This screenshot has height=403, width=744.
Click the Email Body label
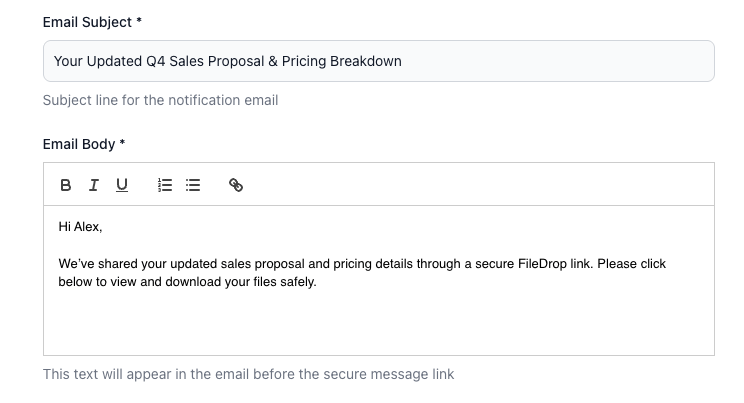pos(79,144)
